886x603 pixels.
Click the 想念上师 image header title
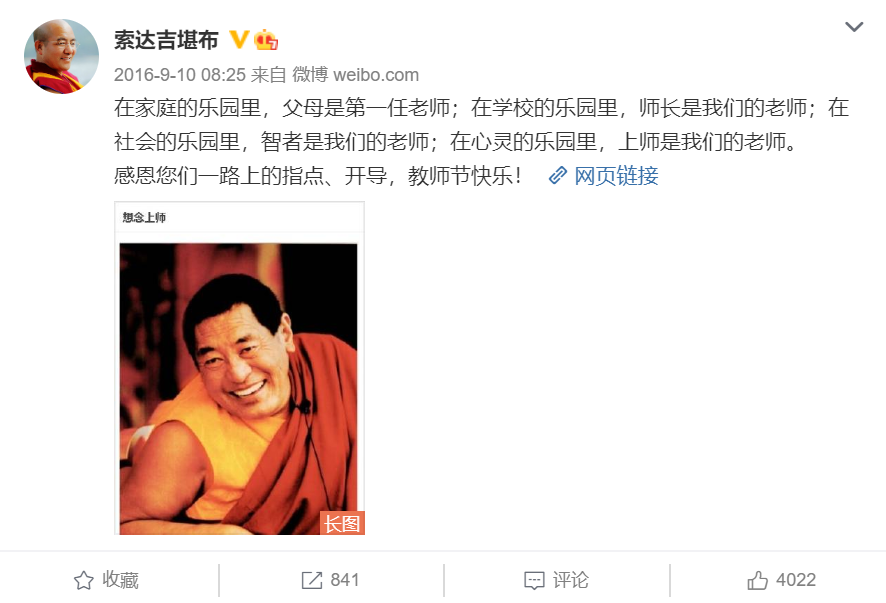[x=144, y=218]
